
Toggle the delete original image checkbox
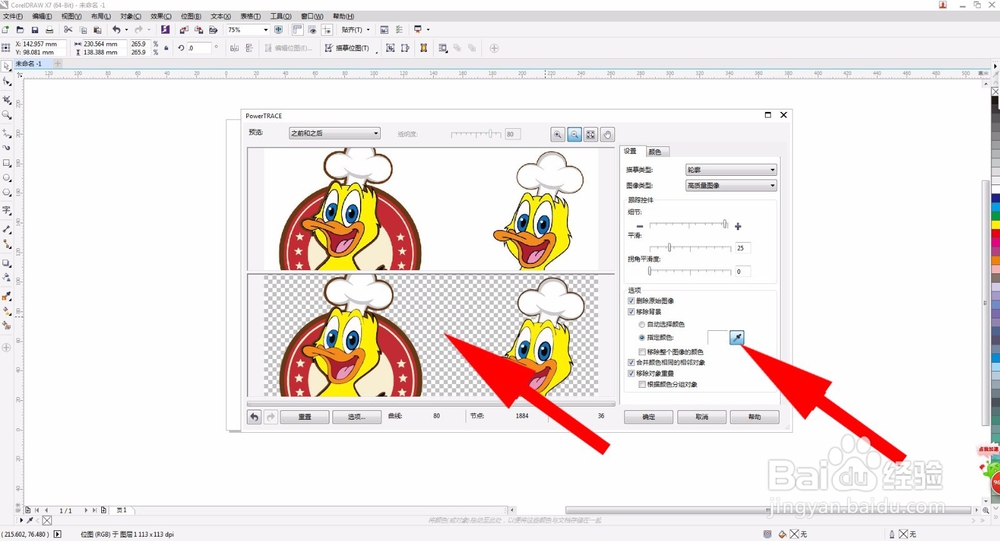(x=631, y=300)
